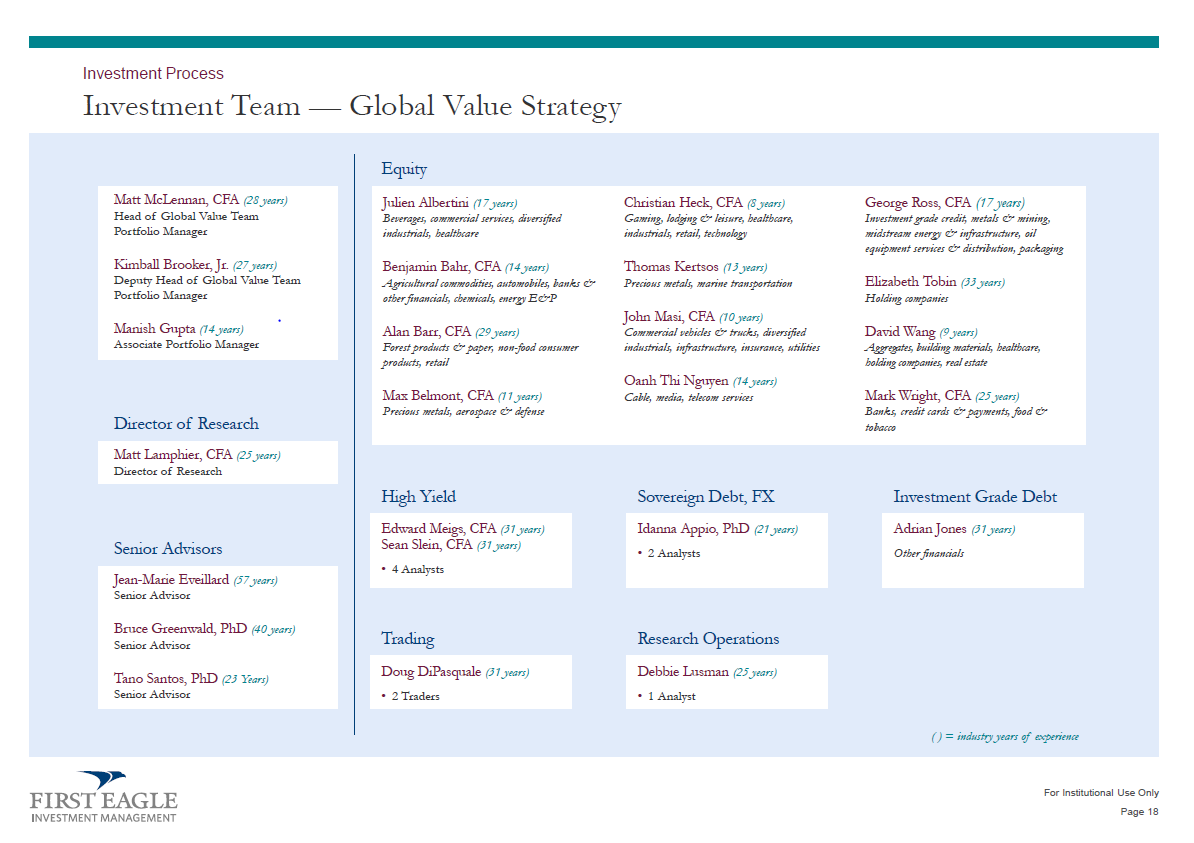
Task: Click 'Deputy Head of Global Value Team' text
Action: pyautogui.click(x=207, y=280)
